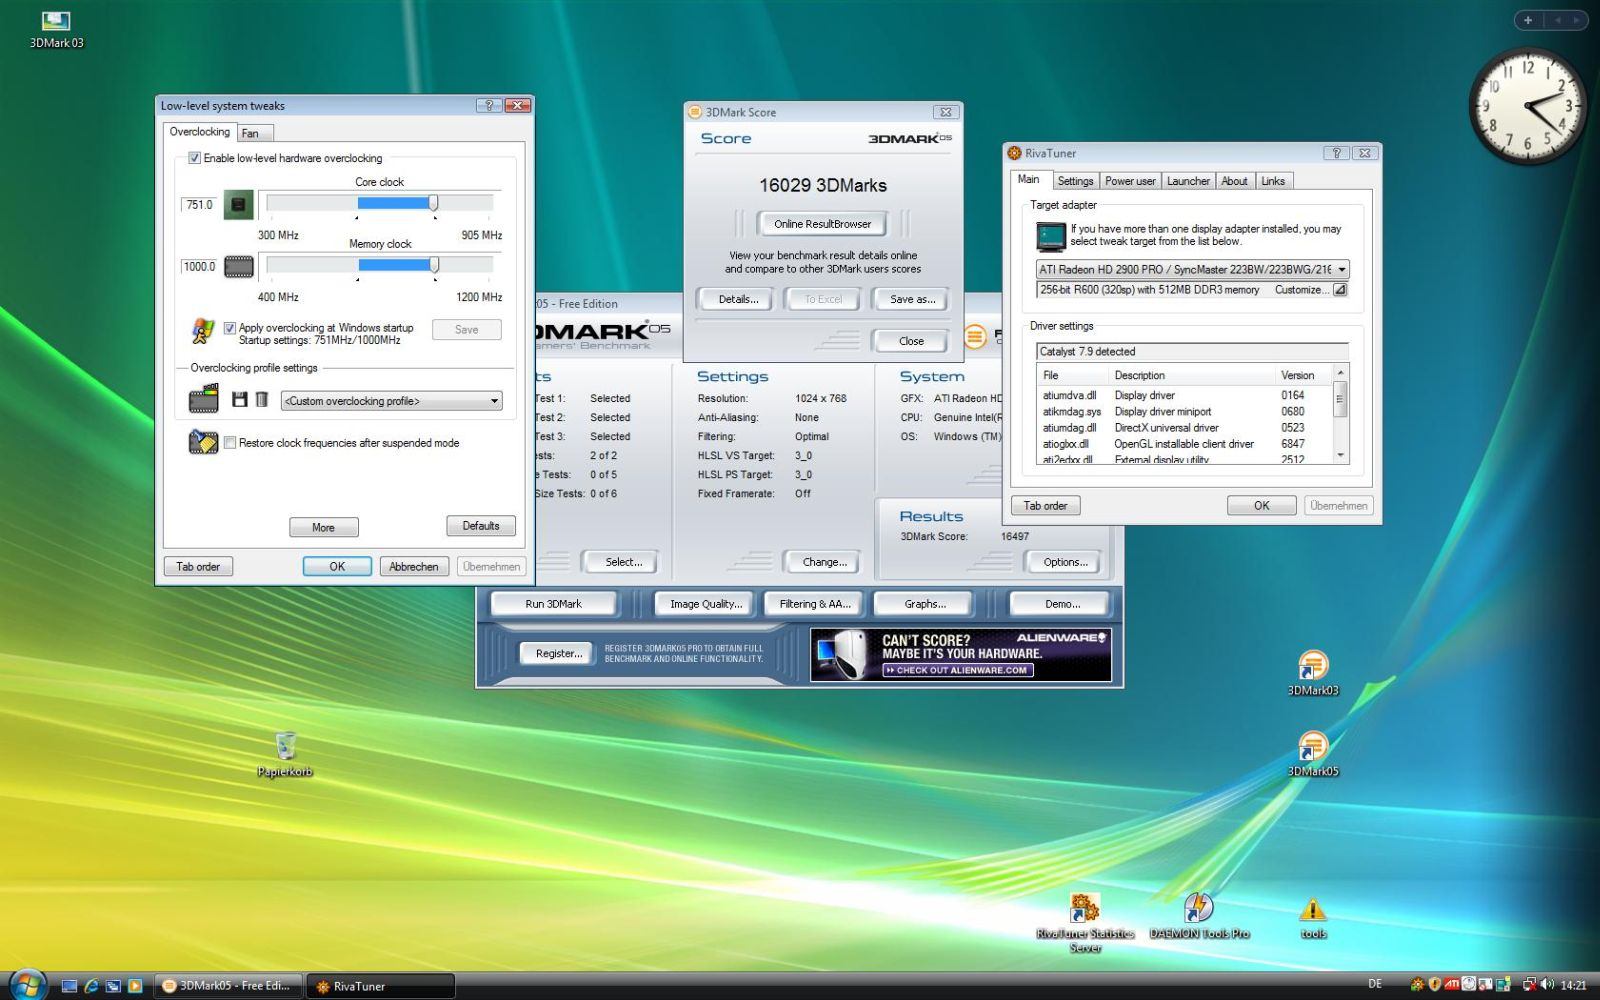Click the Demo... button
The image size is (1600, 1000).
click(x=1062, y=604)
